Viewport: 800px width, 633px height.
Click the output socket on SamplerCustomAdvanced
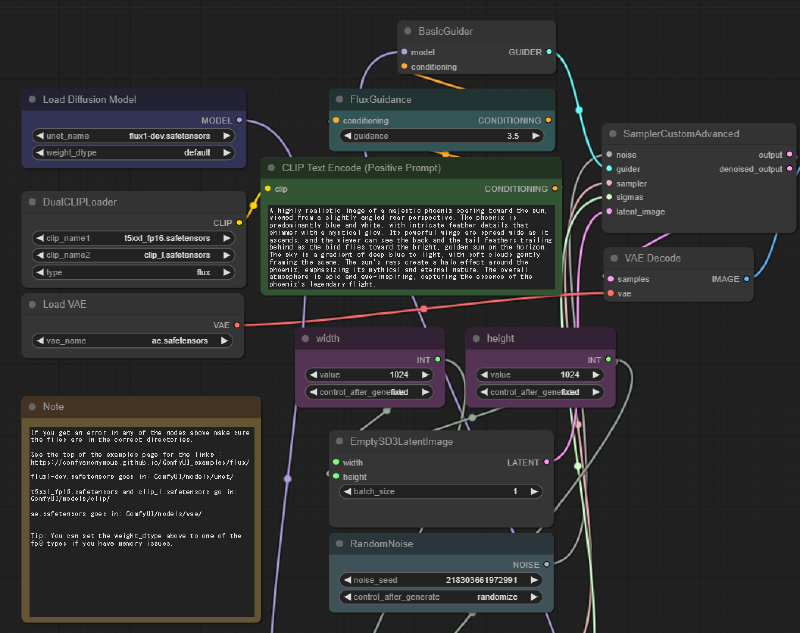[x=789, y=155]
